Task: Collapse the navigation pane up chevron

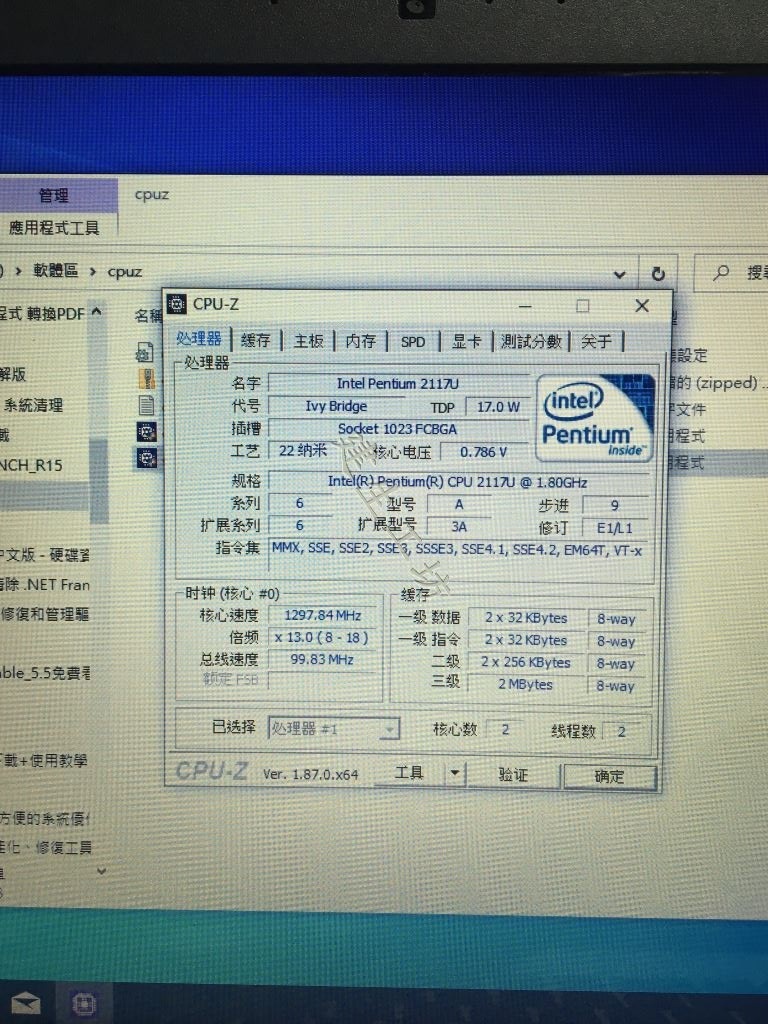Action: 97,312
